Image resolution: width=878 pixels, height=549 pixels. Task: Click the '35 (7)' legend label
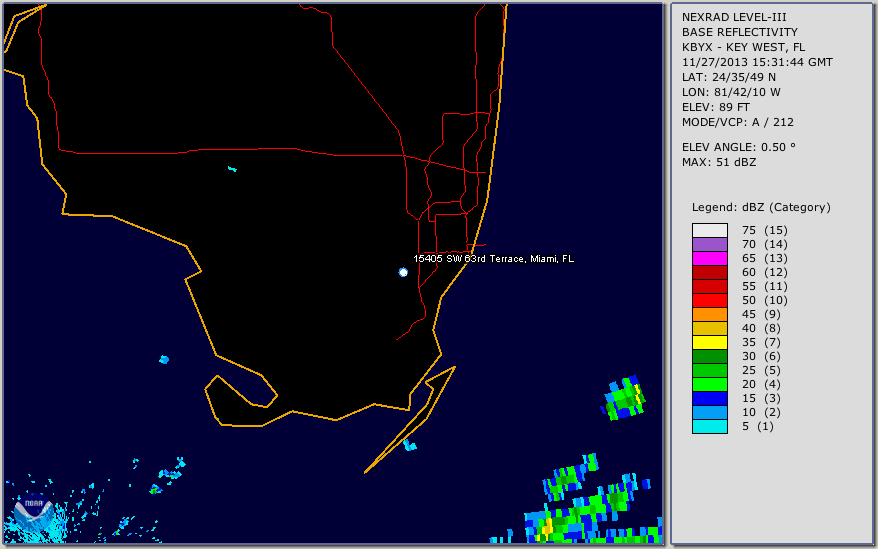[x=761, y=342]
